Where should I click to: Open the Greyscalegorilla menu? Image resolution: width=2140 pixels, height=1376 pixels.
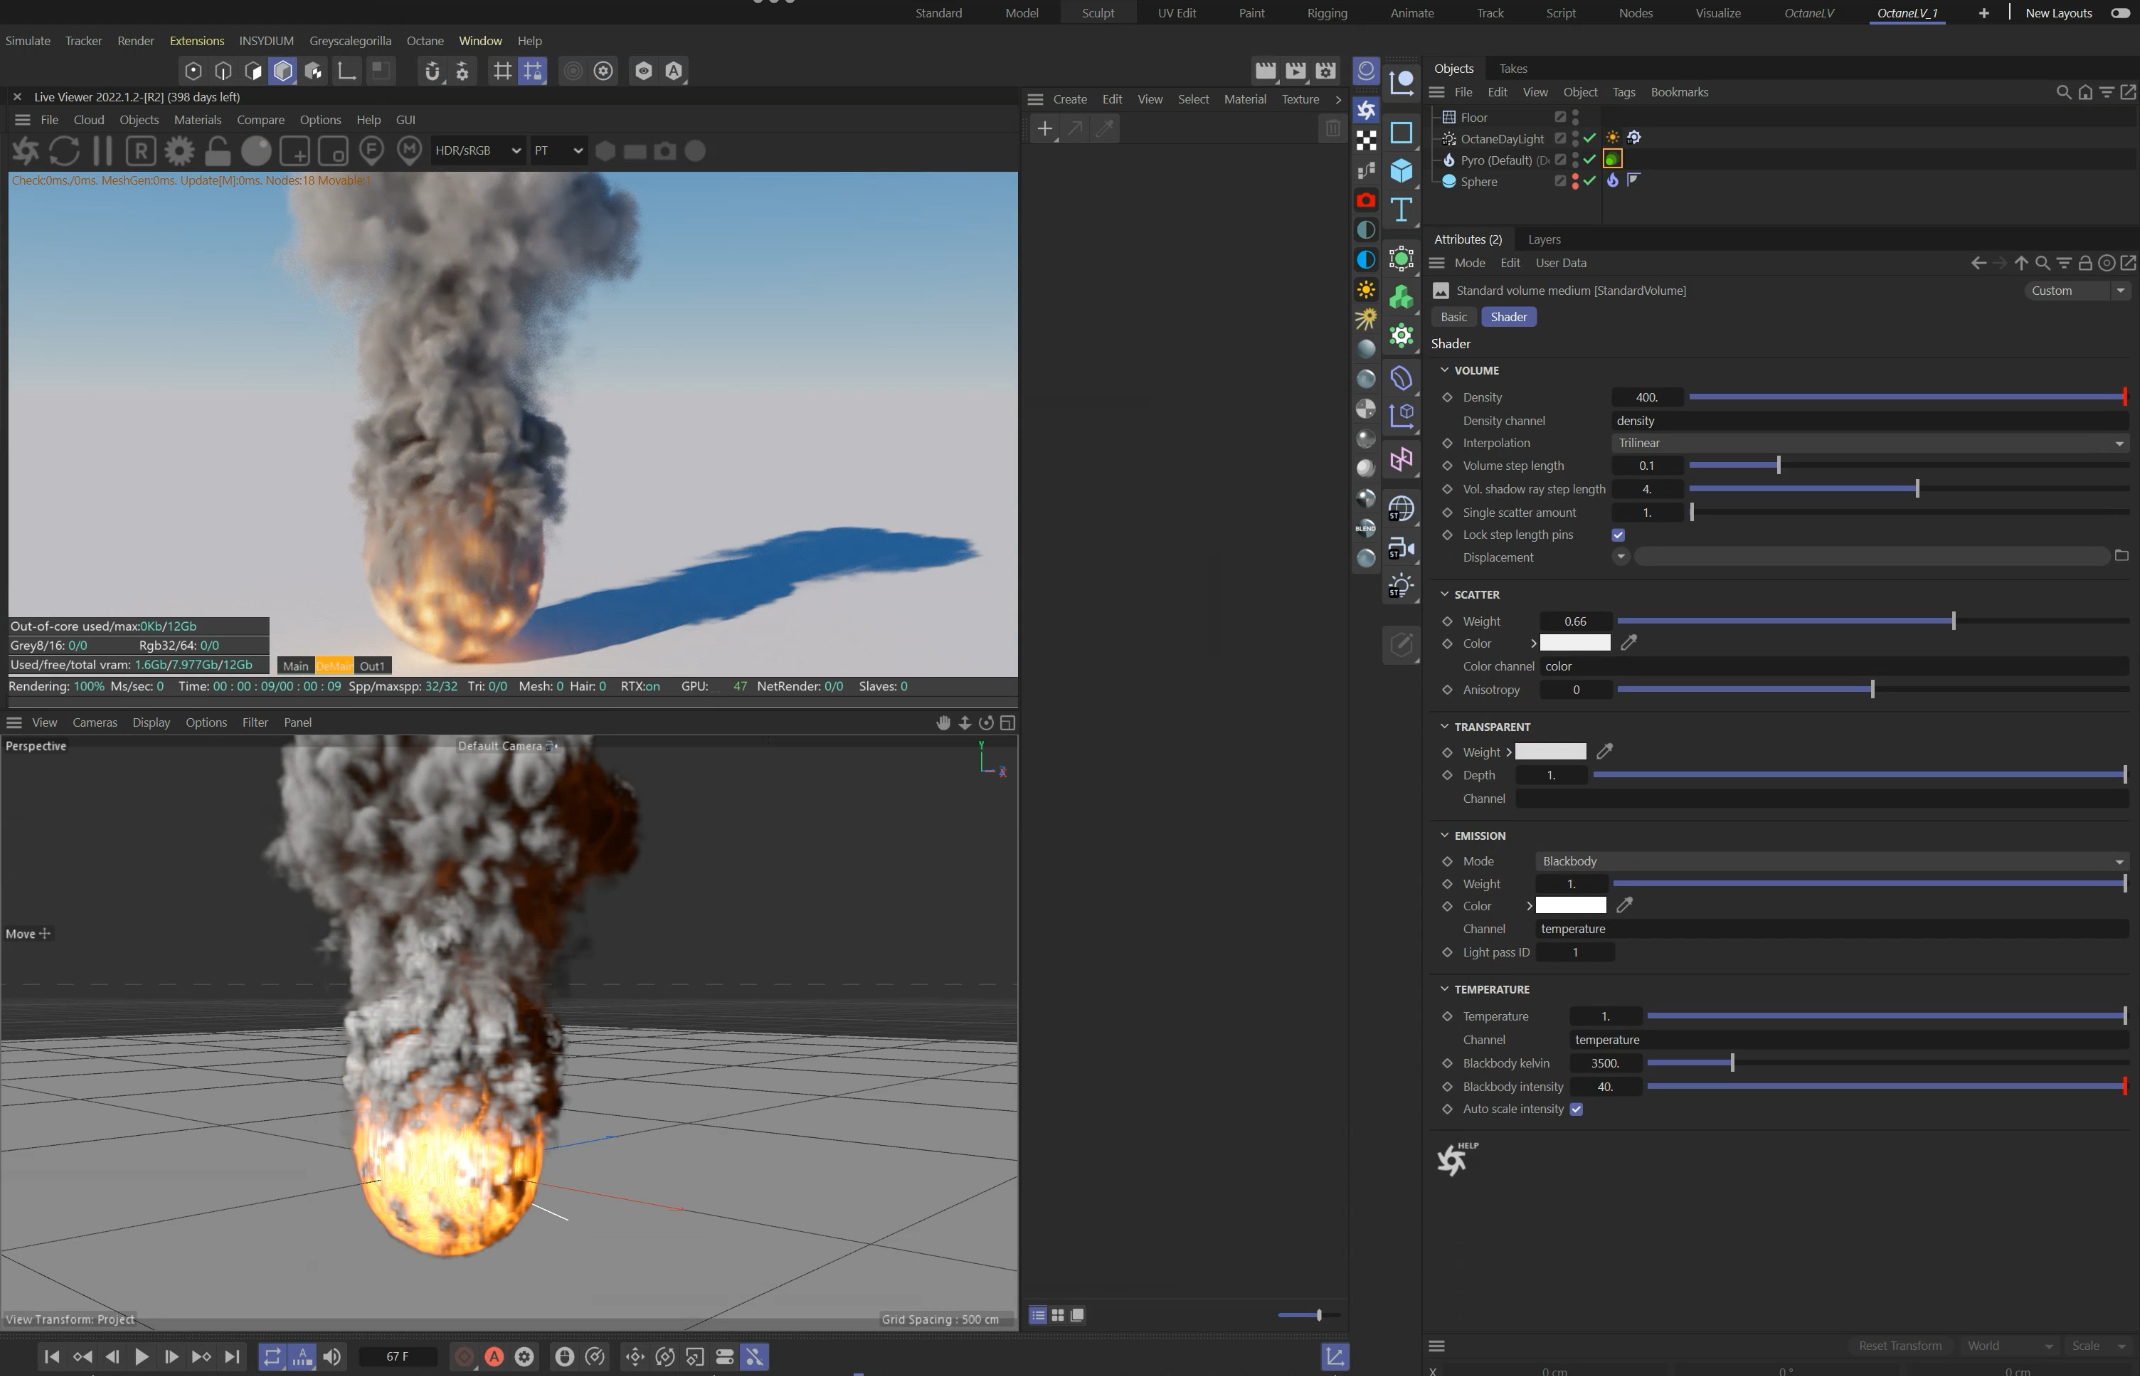click(x=350, y=41)
